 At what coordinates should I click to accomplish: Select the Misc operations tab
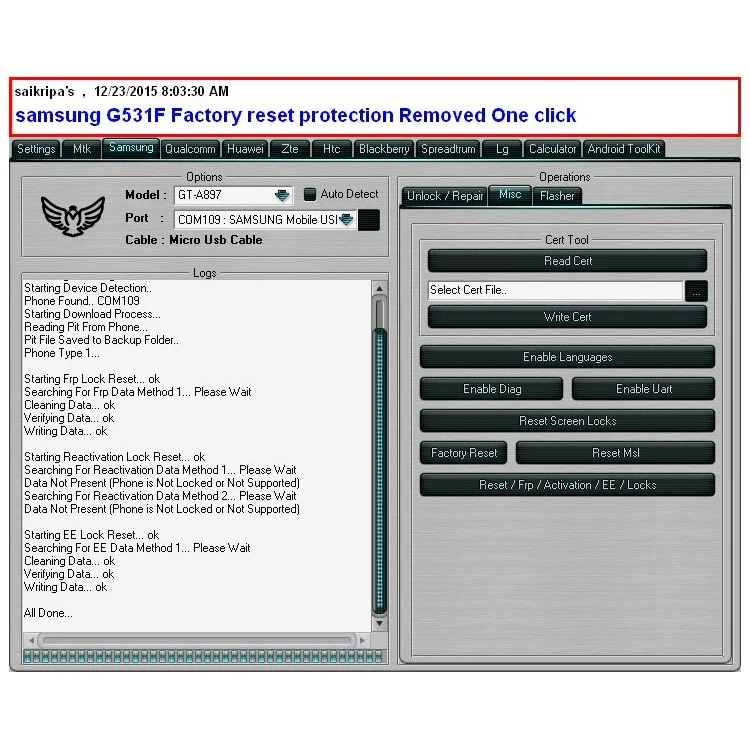pyautogui.click(x=510, y=195)
